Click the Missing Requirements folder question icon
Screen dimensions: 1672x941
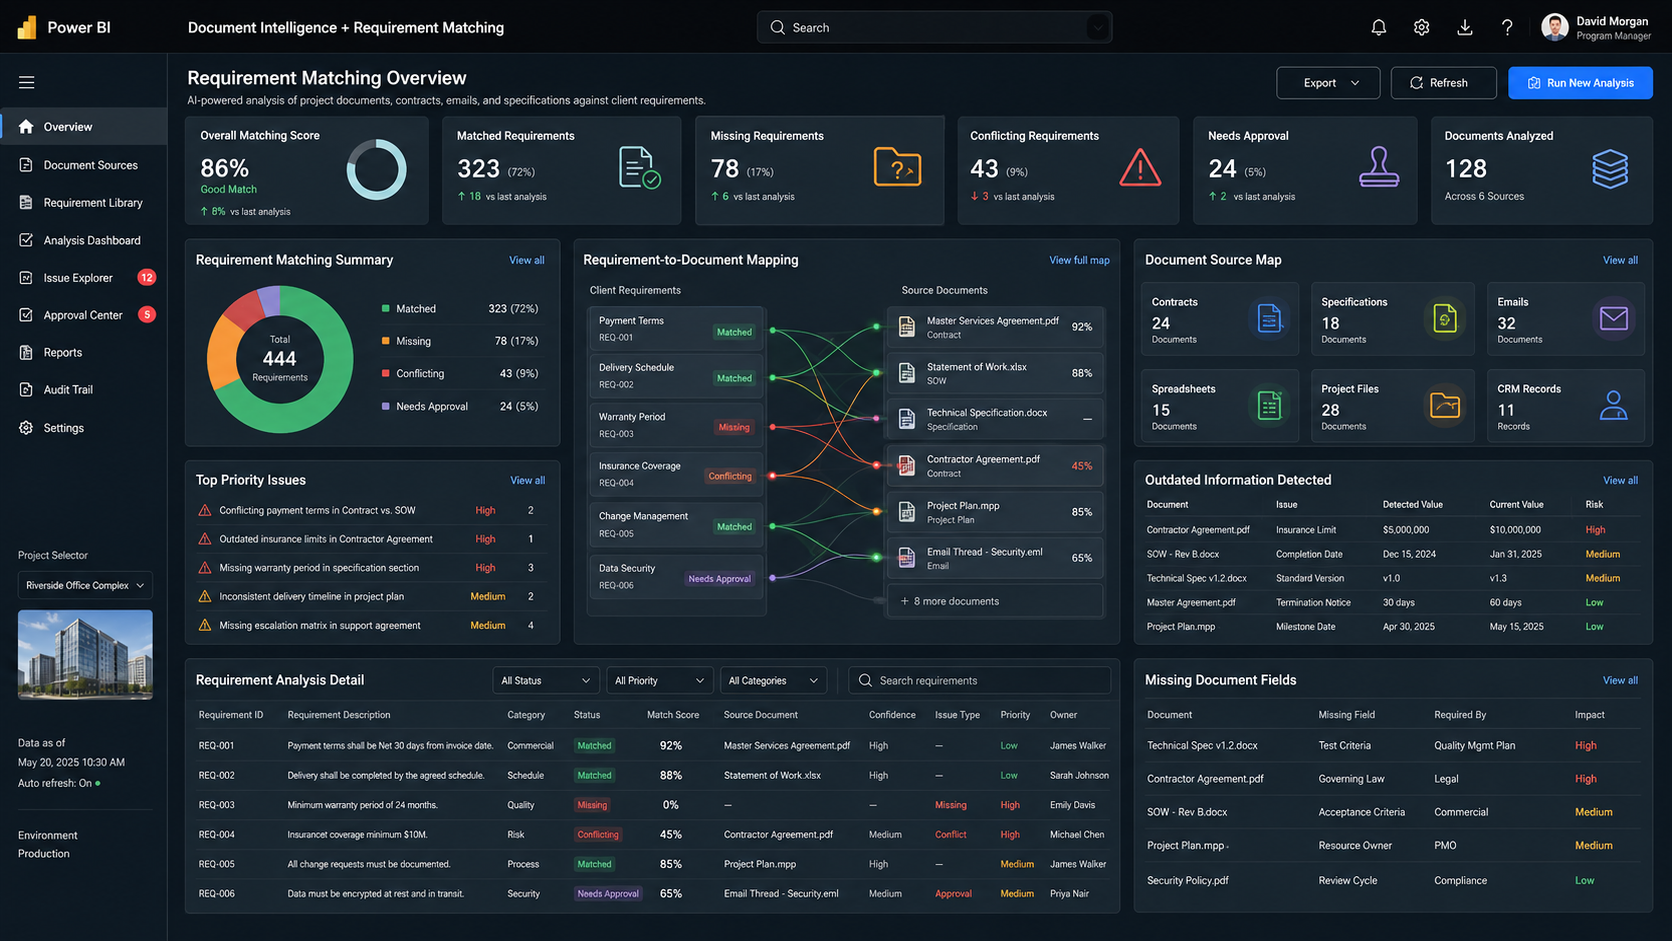[897, 167]
